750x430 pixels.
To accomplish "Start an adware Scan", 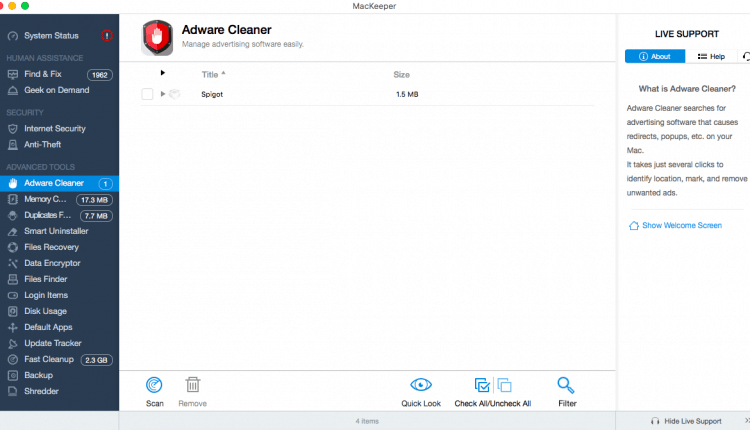I will 154,392.
